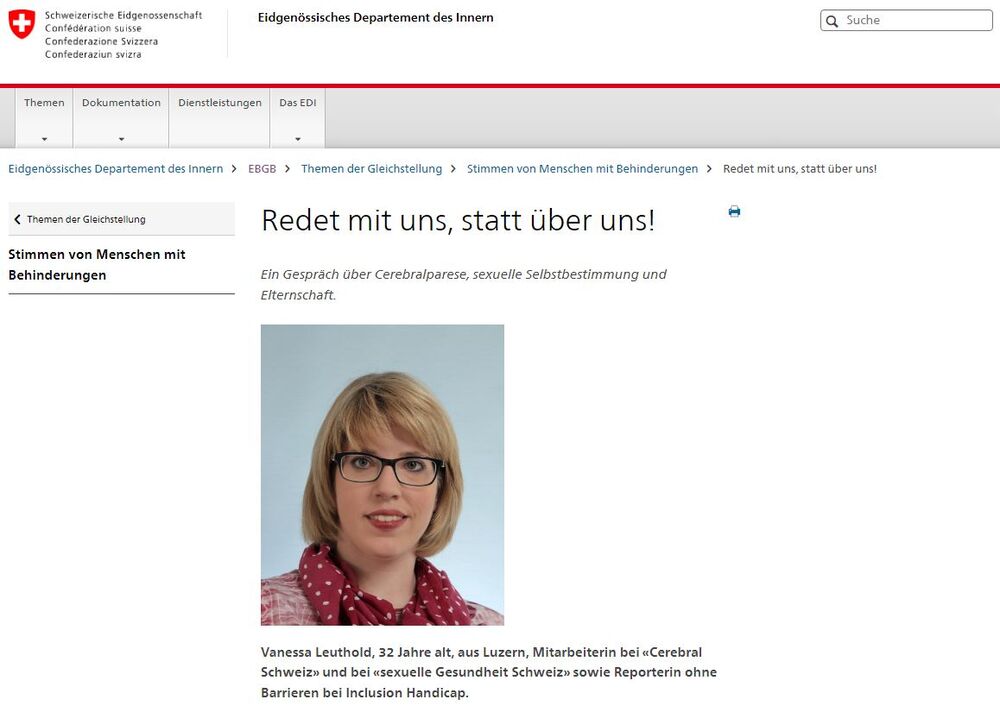Expand the Das EDI dropdown arrow

tap(297, 139)
